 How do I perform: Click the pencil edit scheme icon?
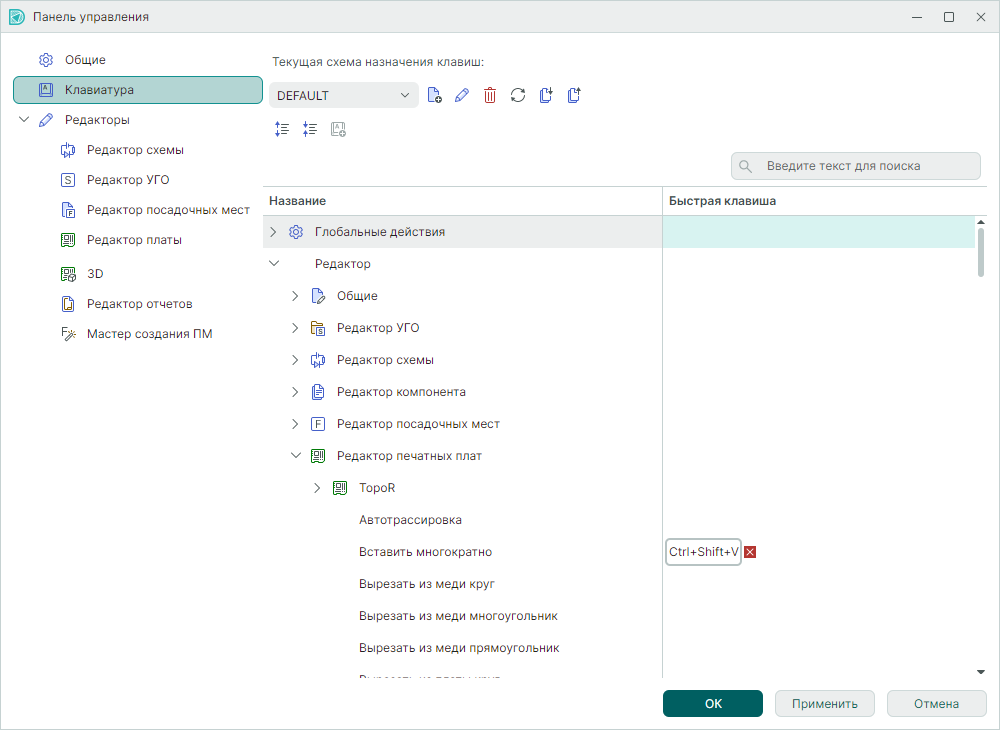coord(462,96)
